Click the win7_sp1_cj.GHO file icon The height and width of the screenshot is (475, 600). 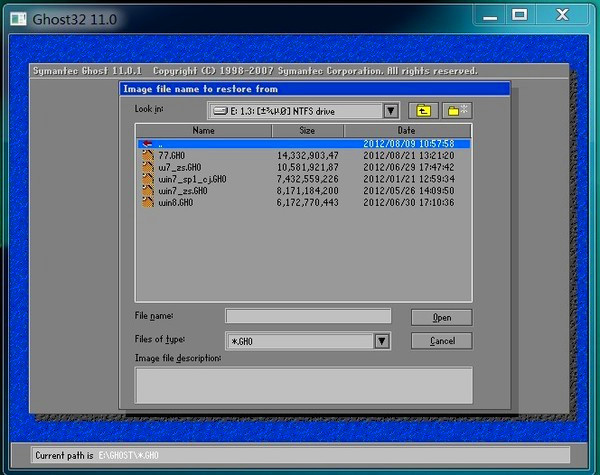[148, 179]
